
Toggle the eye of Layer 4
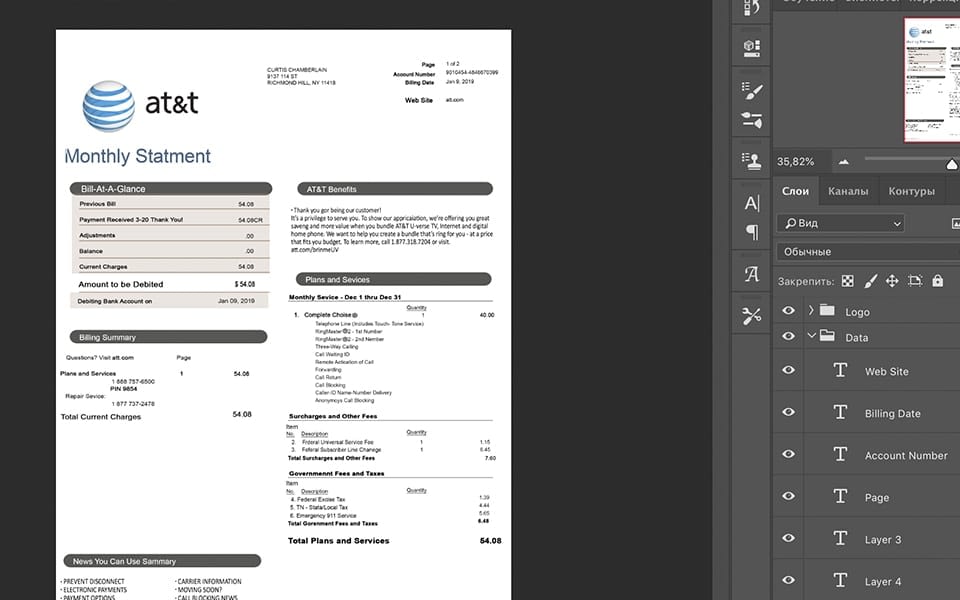point(789,580)
